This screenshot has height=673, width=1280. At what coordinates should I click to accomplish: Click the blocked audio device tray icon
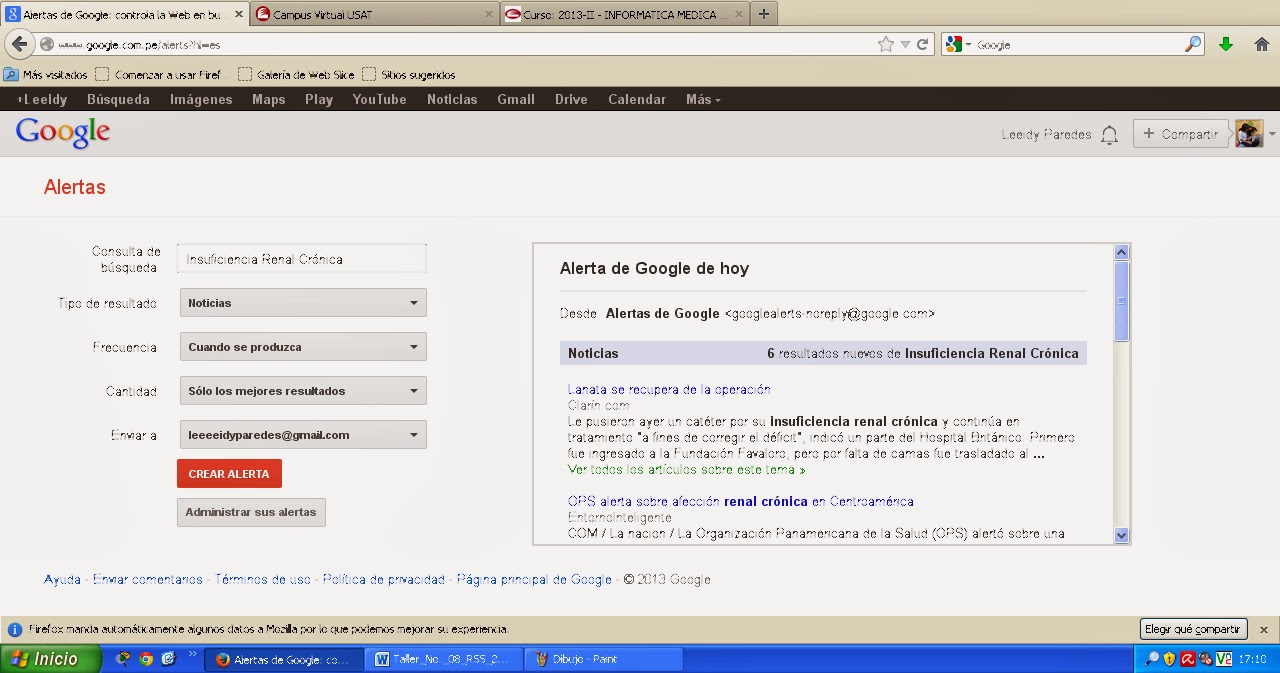coord(1206,659)
